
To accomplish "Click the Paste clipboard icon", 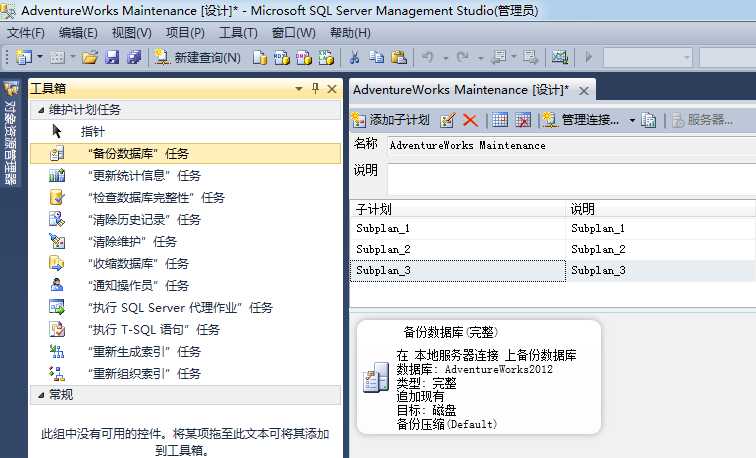I will click(399, 58).
